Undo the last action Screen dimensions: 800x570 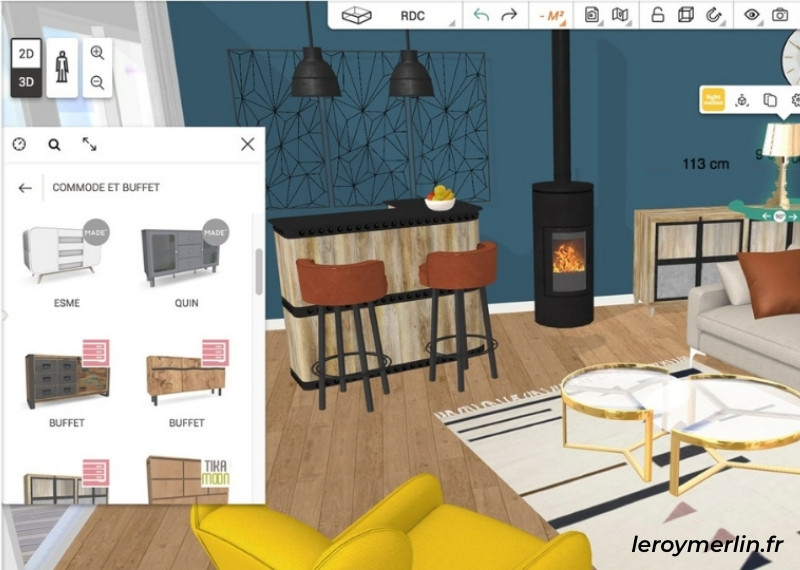click(x=481, y=15)
